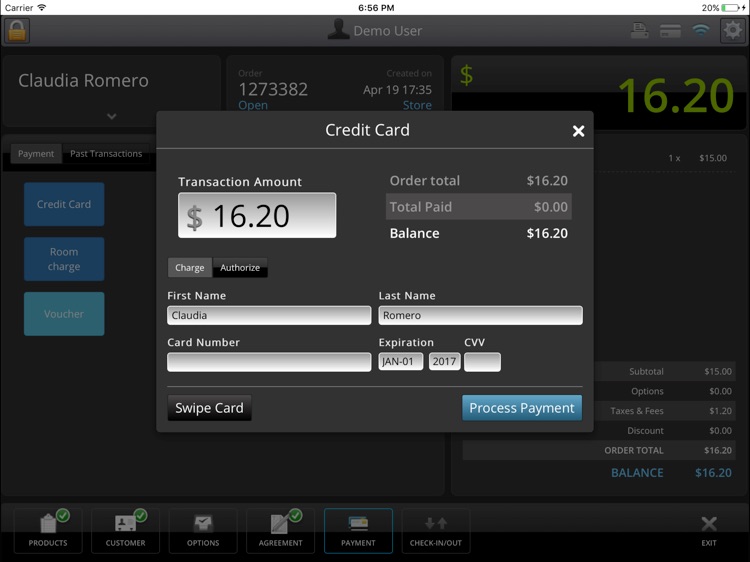The height and width of the screenshot is (562, 750).
Task: Tap the ORDER TOTAL summary label
Action: pyautogui.click(x=634, y=451)
